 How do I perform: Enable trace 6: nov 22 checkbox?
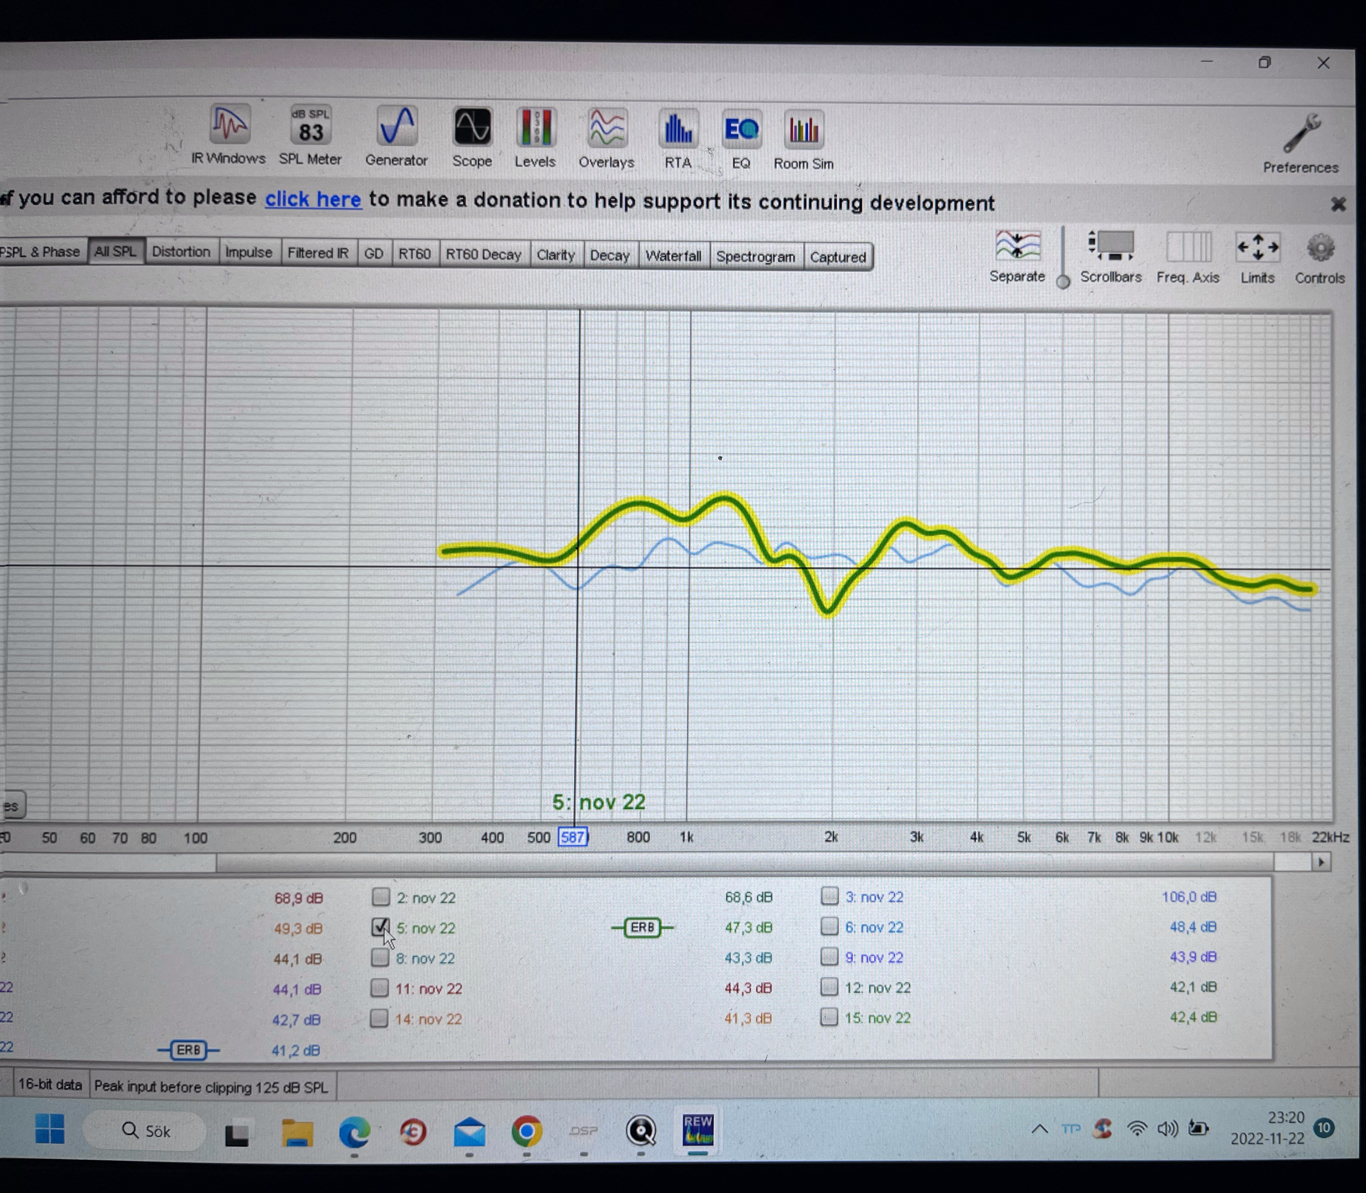click(829, 926)
